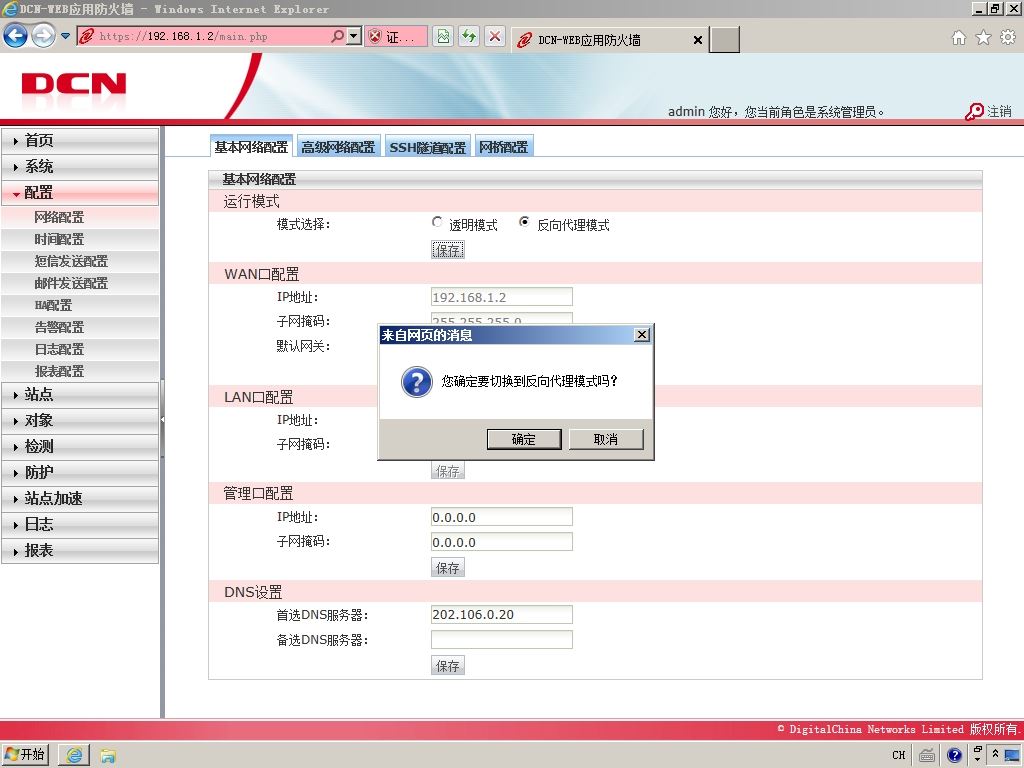Open browser tools gear icon

(x=1008, y=38)
